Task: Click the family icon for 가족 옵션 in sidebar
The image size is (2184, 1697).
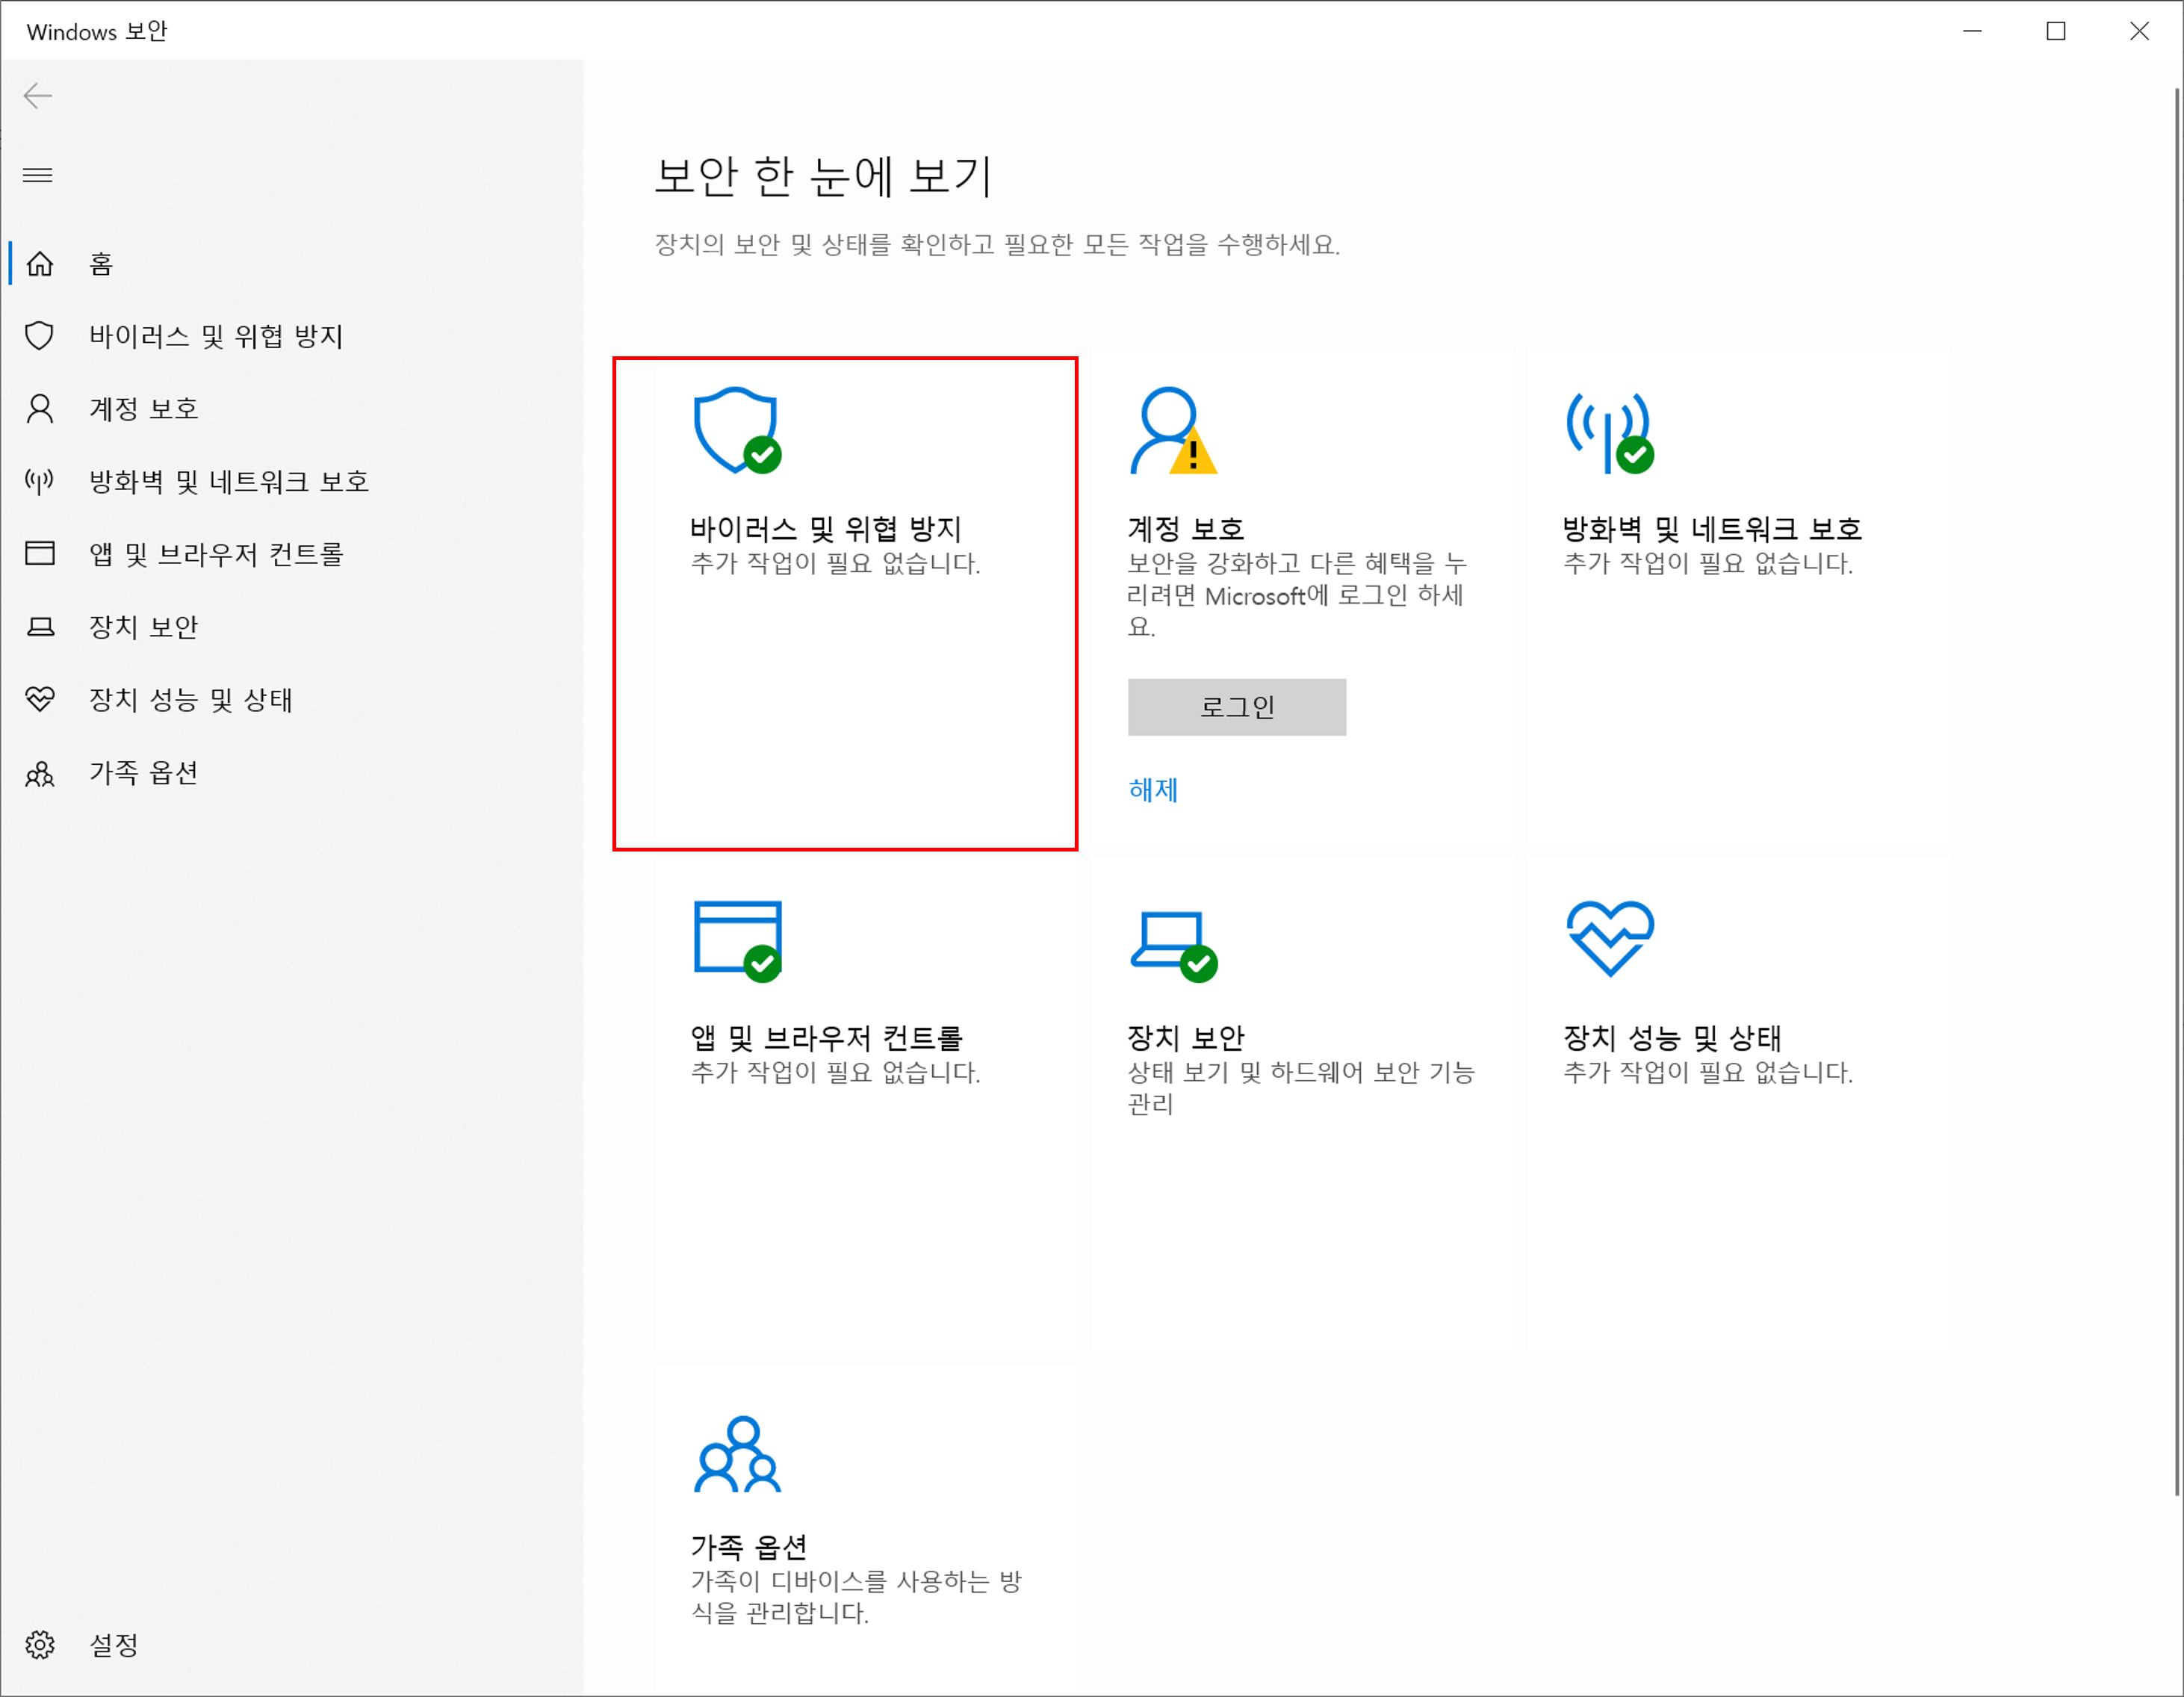Action: [x=40, y=773]
